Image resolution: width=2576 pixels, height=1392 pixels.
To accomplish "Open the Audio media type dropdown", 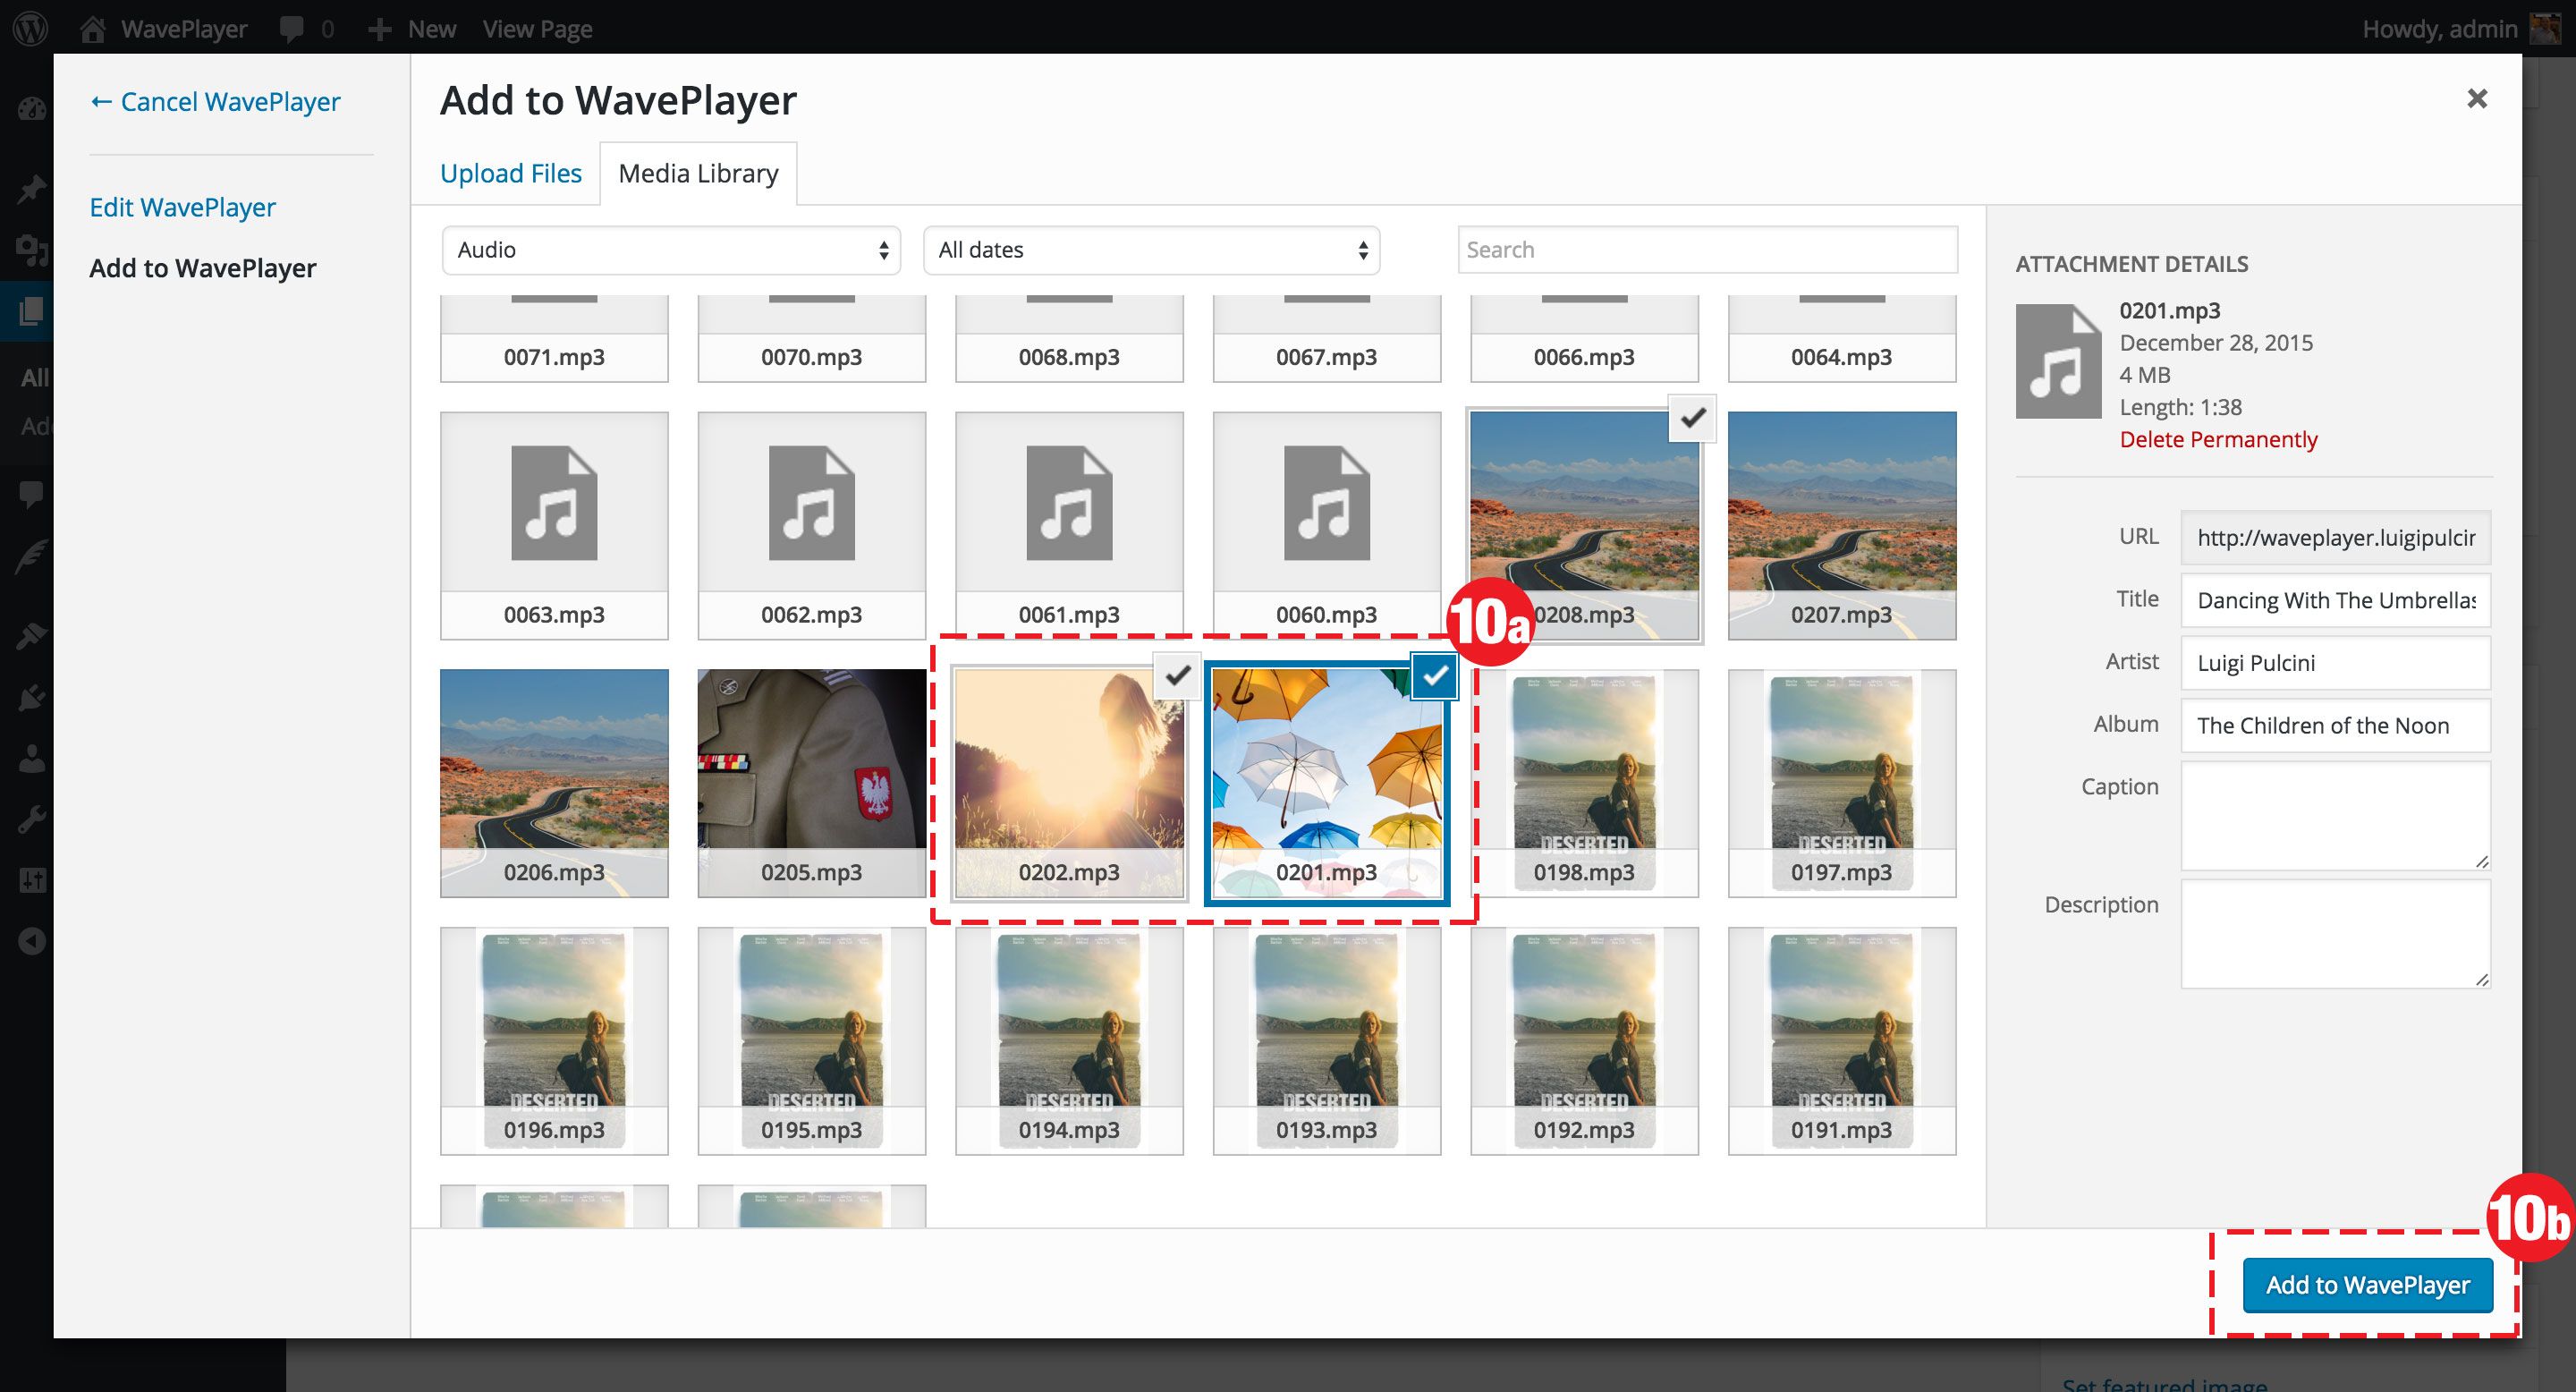I will 671,250.
